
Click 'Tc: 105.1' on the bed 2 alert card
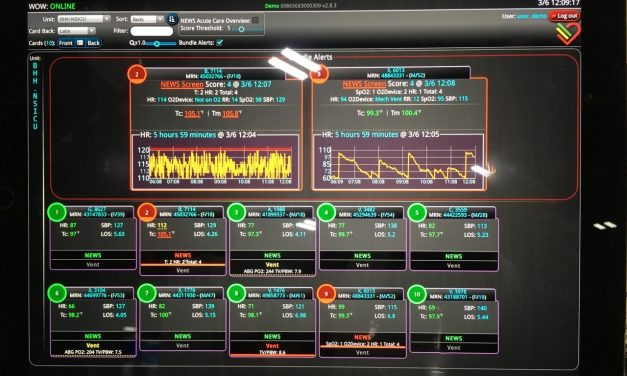189,114
